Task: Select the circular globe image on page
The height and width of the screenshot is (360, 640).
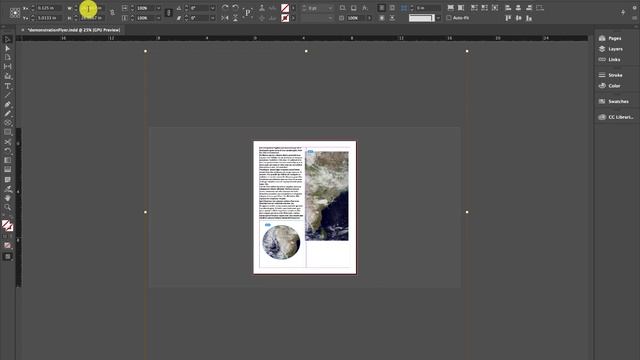Action: click(x=281, y=242)
